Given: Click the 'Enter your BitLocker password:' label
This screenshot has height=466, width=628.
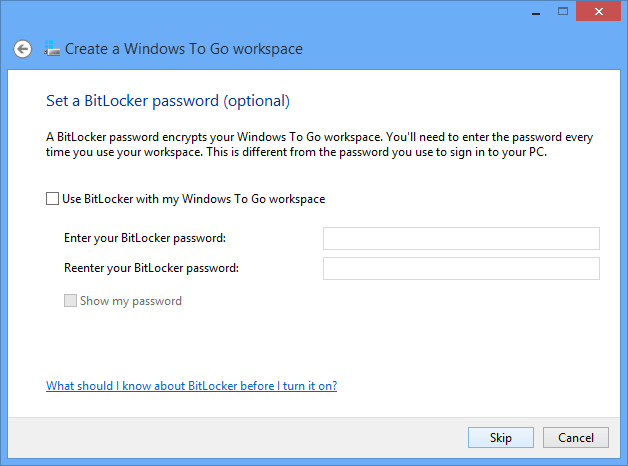Looking at the screenshot, I should pyautogui.click(x=144, y=238).
